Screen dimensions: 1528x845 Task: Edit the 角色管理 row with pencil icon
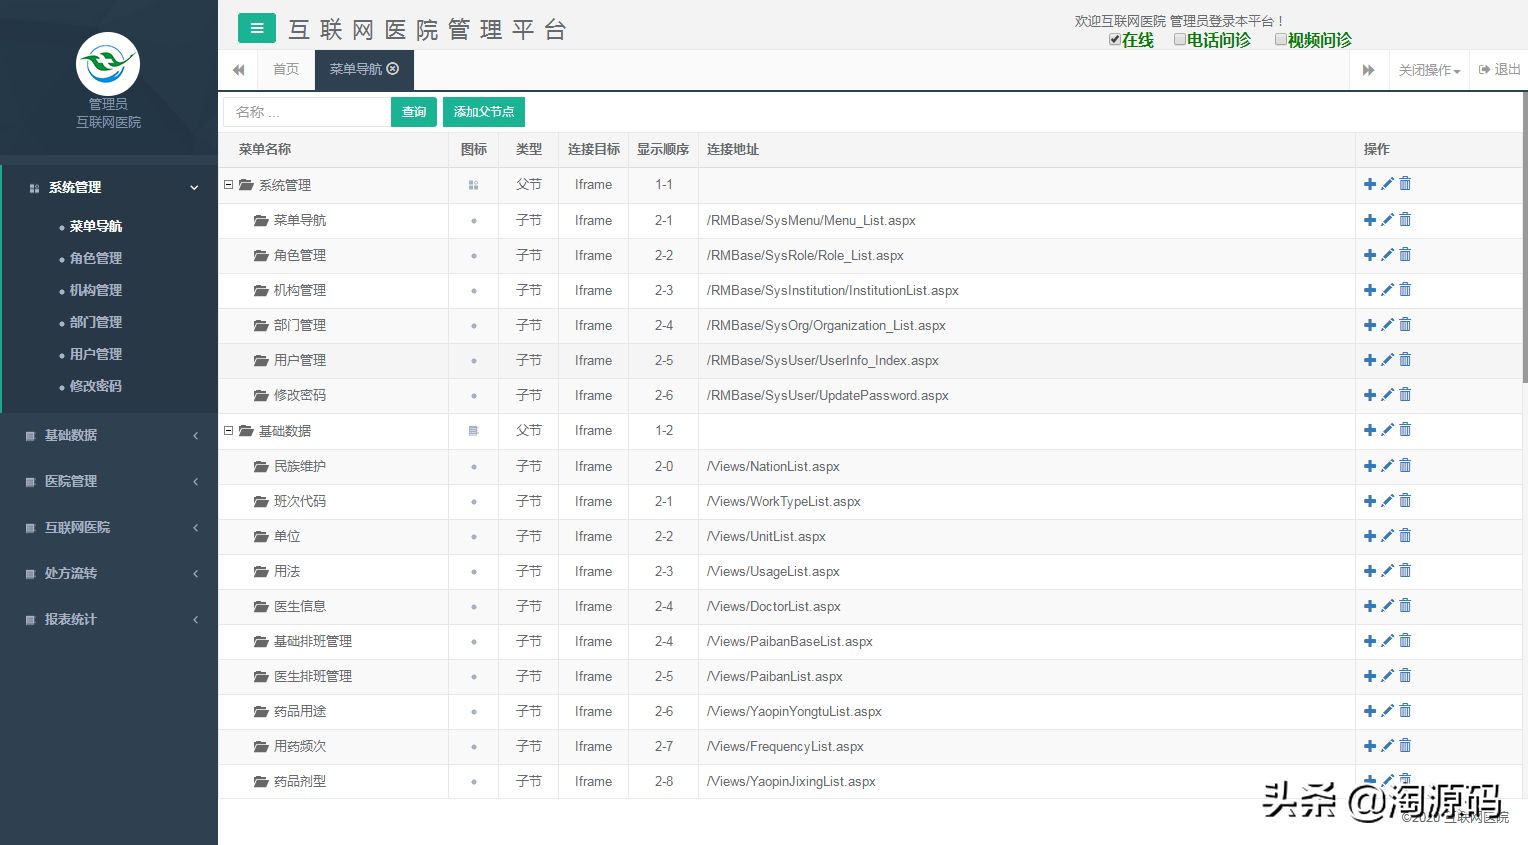1387,255
